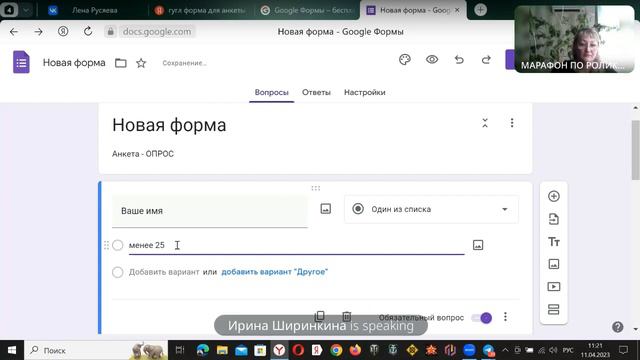640x360 pixels.
Task: Open the Лена Русяева VK browser tab
Action: (x=94, y=10)
